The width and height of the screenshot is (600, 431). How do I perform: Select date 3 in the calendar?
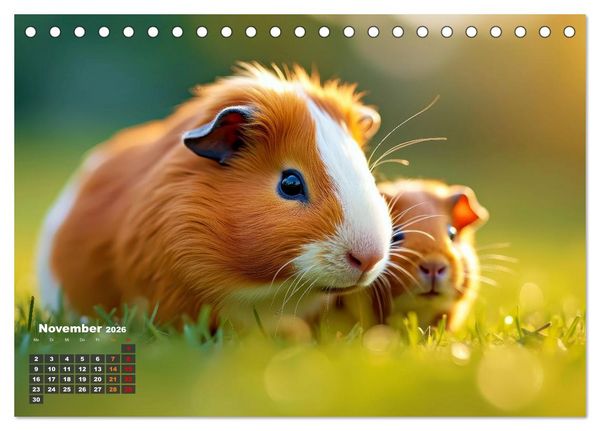[52, 359]
